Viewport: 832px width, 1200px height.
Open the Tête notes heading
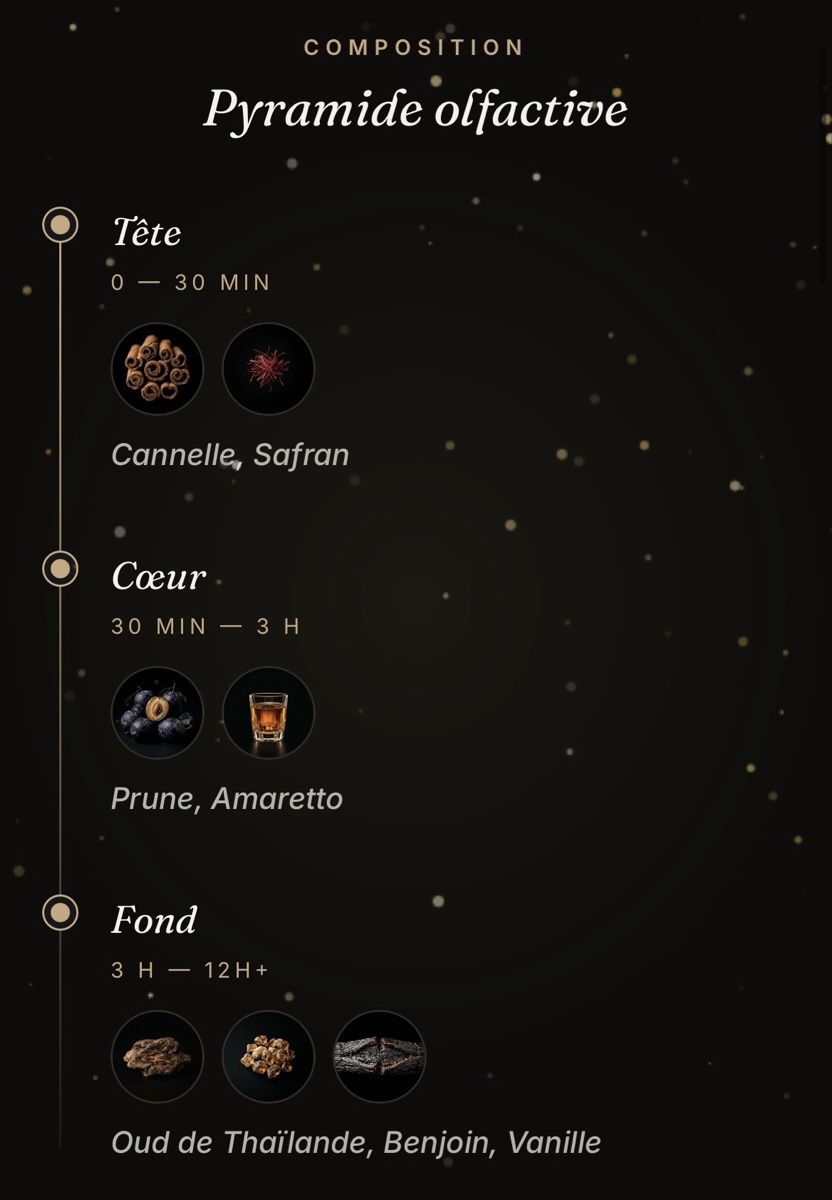[146, 232]
